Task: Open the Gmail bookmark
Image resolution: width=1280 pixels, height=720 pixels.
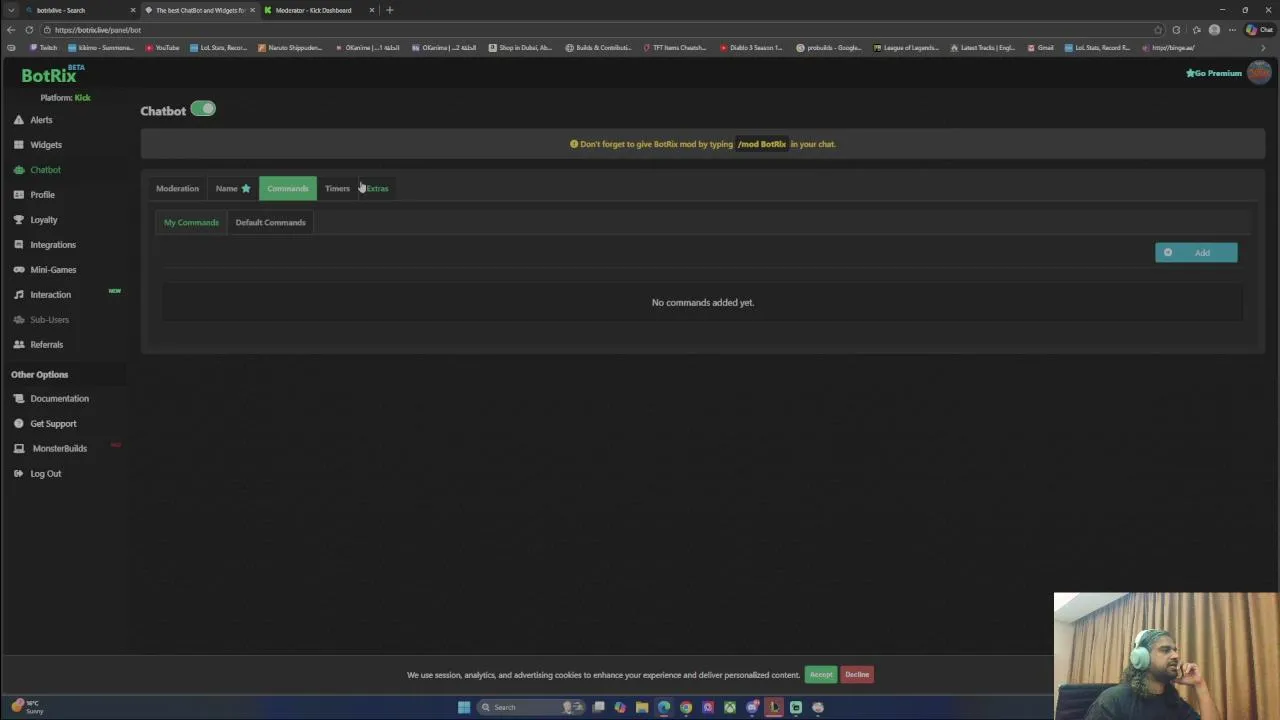Action: [1040, 47]
